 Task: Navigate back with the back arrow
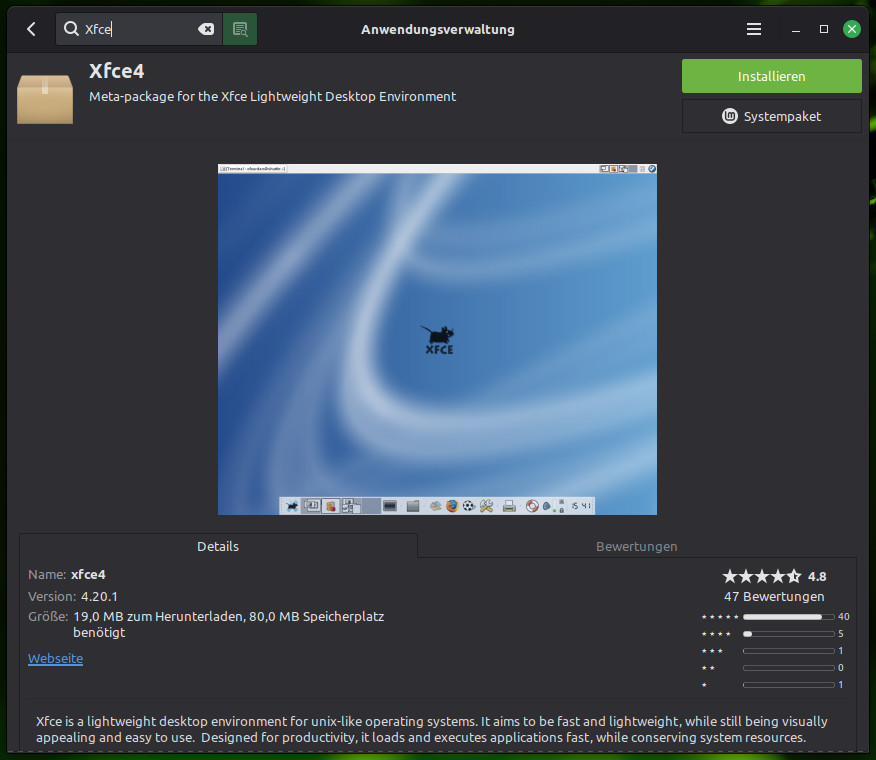[x=30, y=29]
